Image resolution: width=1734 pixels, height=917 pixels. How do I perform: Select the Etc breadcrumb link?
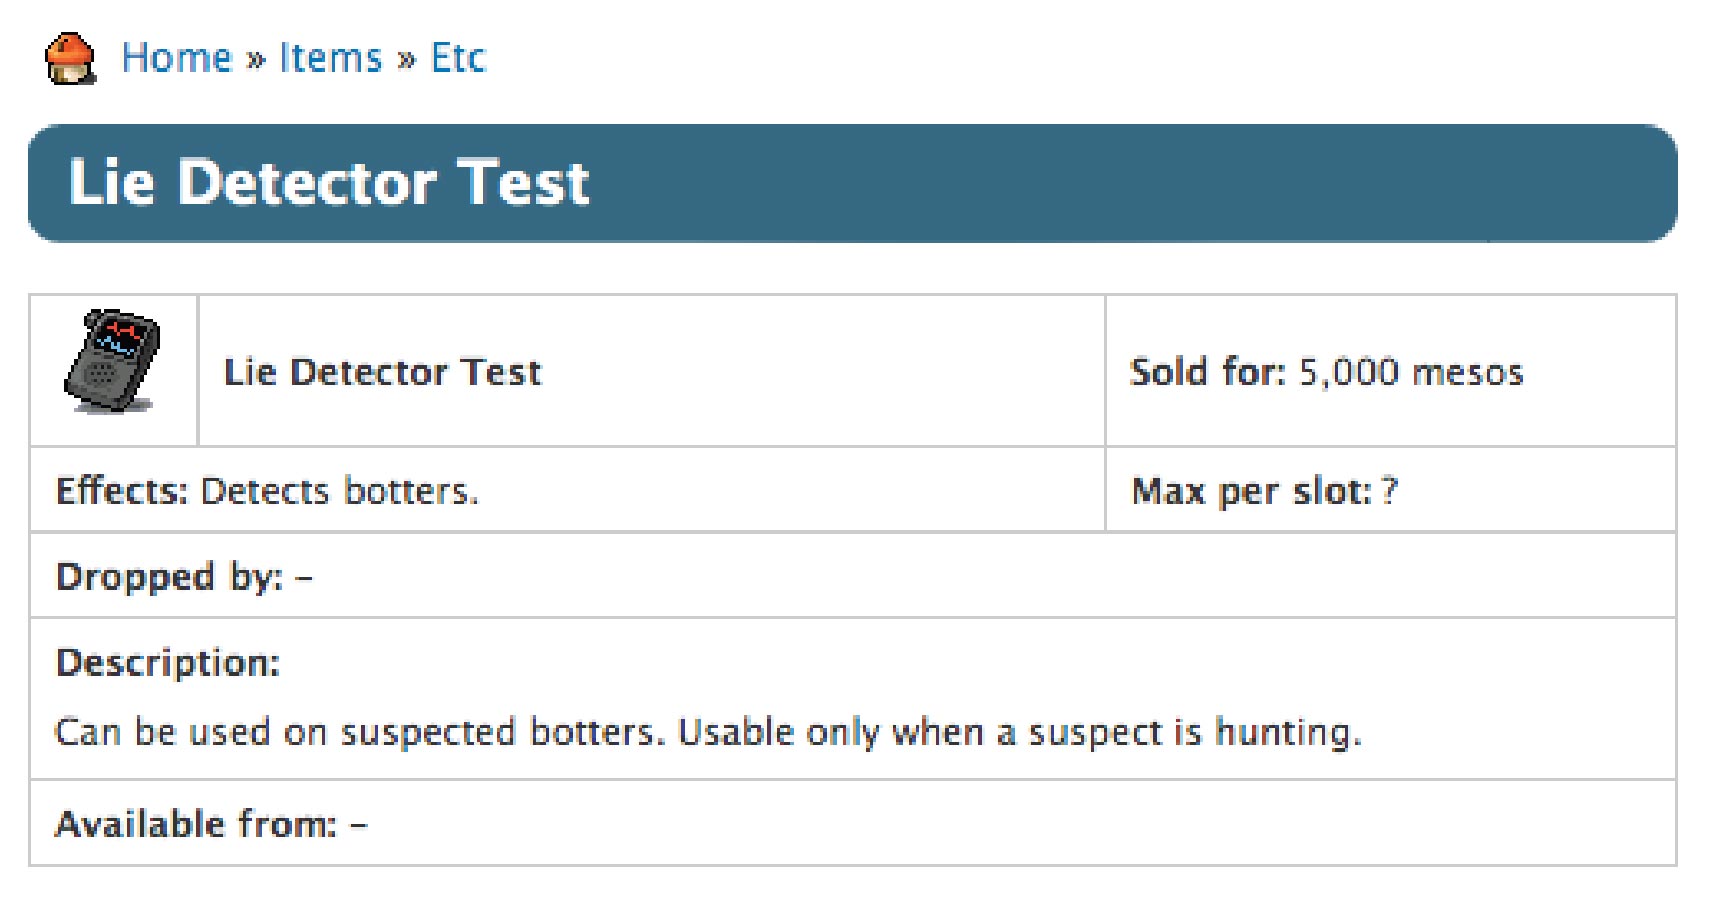[457, 58]
